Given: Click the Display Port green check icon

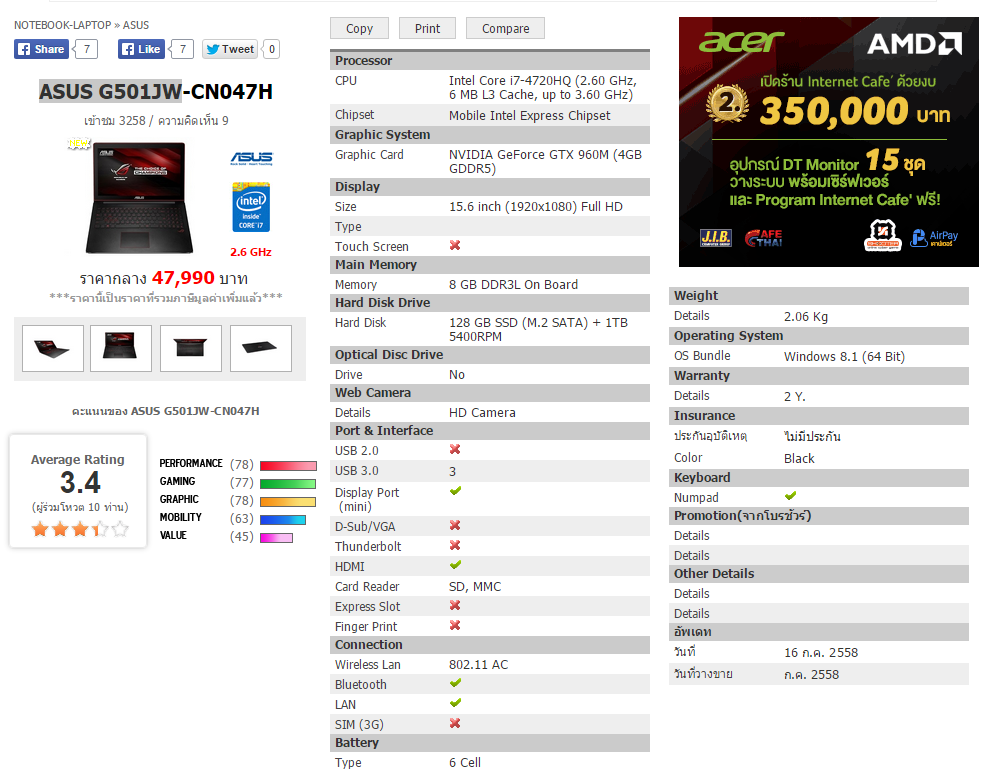Looking at the screenshot, I should click(455, 490).
